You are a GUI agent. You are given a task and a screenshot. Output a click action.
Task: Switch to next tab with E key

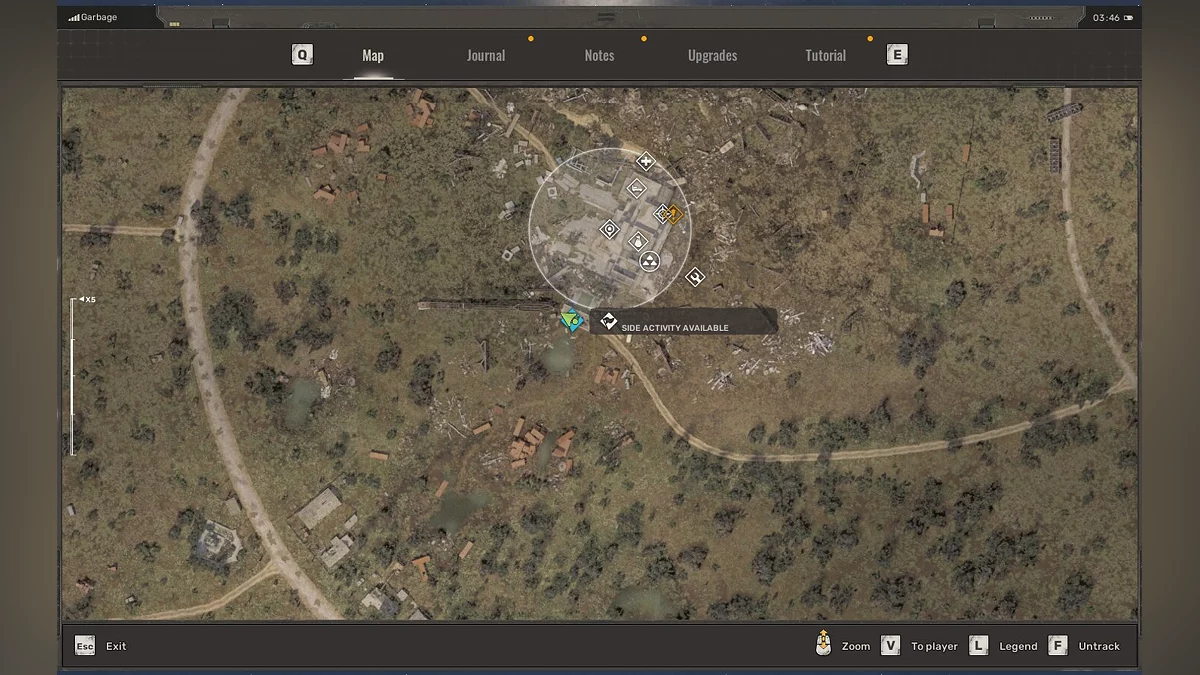click(897, 55)
